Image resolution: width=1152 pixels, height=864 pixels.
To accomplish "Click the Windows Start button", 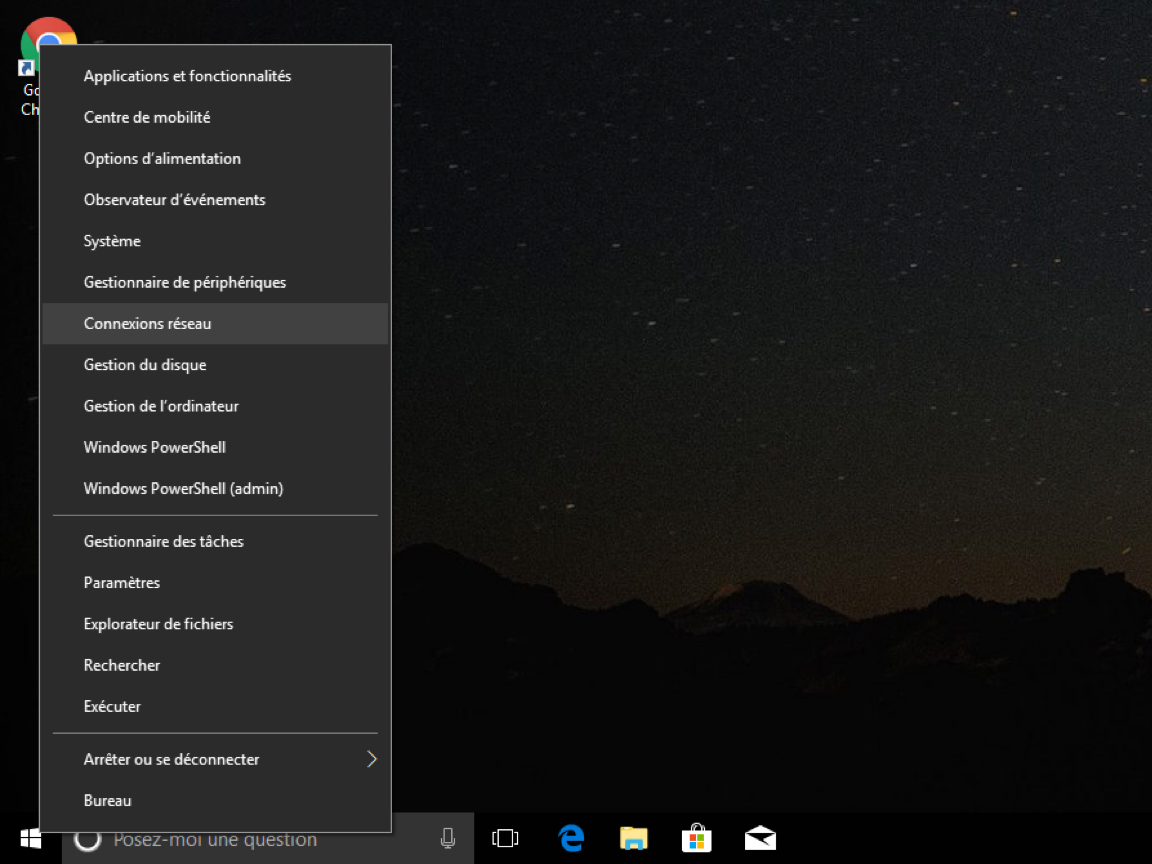I will (x=31, y=838).
